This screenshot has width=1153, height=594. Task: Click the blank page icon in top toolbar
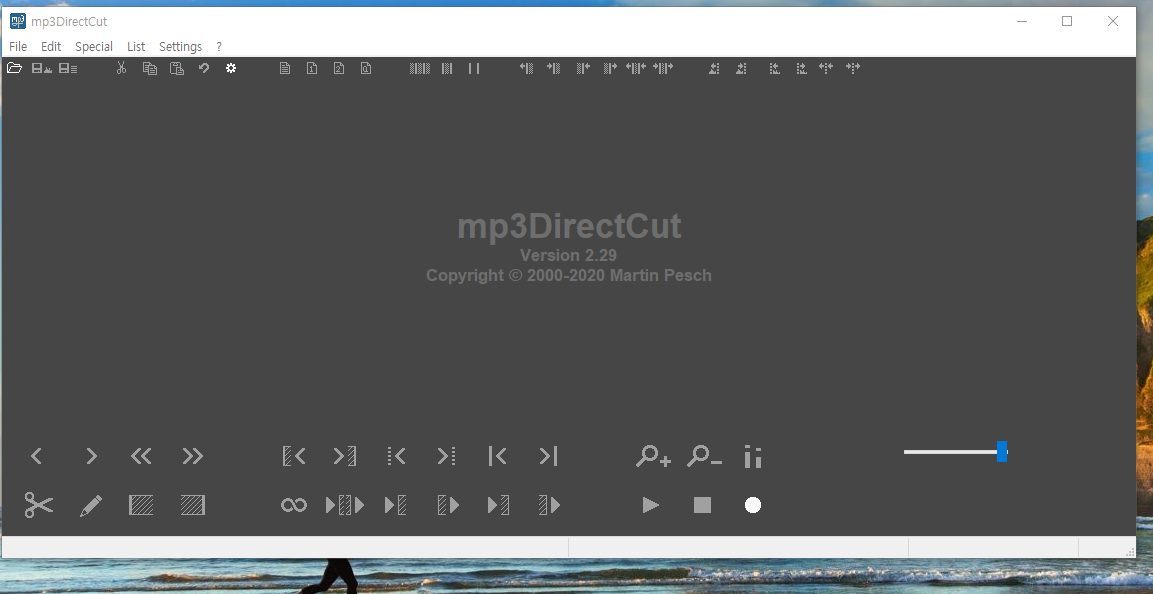pyautogui.click(x=285, y=68)
